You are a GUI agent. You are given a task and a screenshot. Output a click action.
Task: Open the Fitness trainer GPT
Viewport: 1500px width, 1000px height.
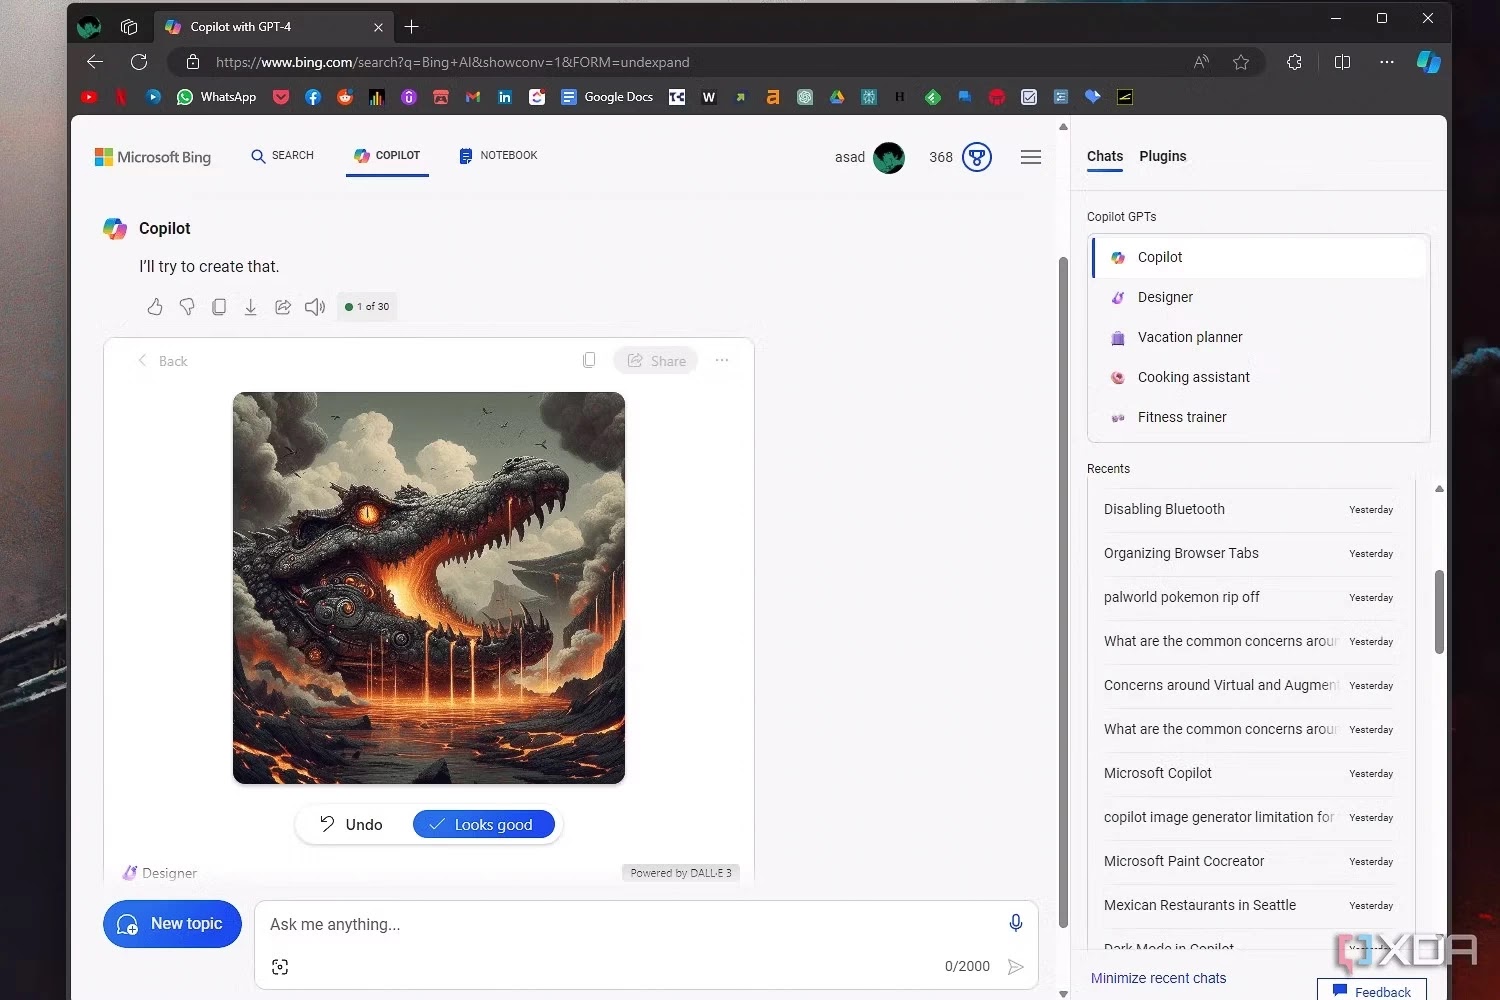1260,417
